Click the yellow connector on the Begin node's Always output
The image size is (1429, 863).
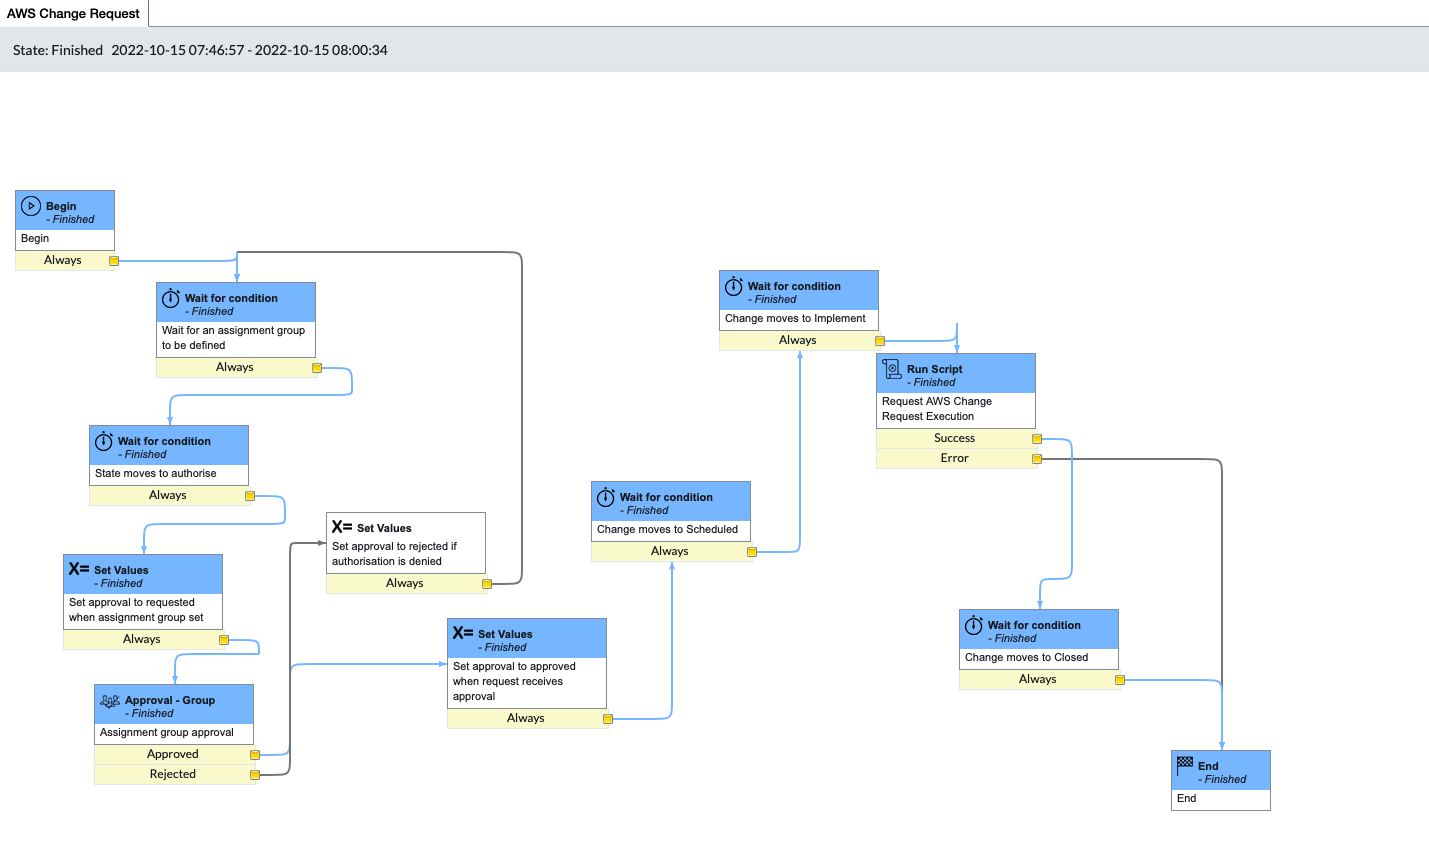(114, 260)
